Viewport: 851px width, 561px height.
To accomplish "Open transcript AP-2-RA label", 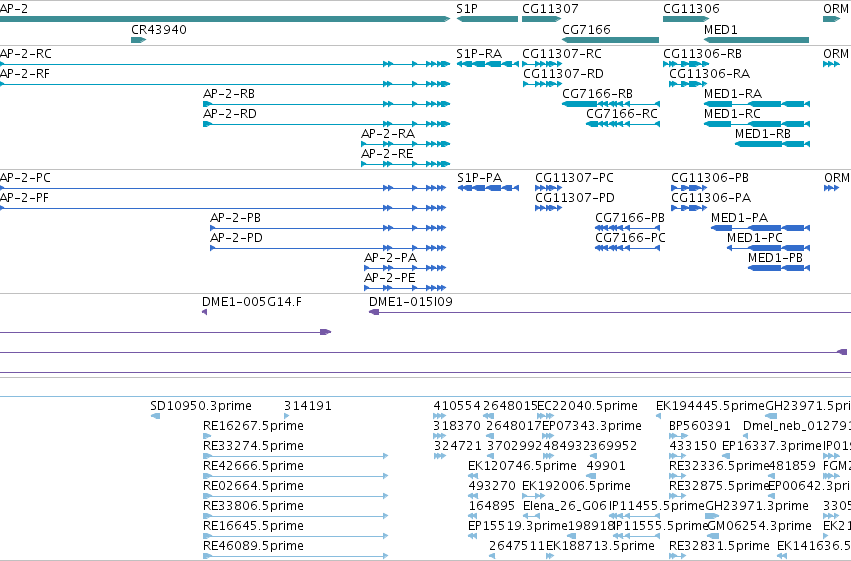I will [388, 134].
